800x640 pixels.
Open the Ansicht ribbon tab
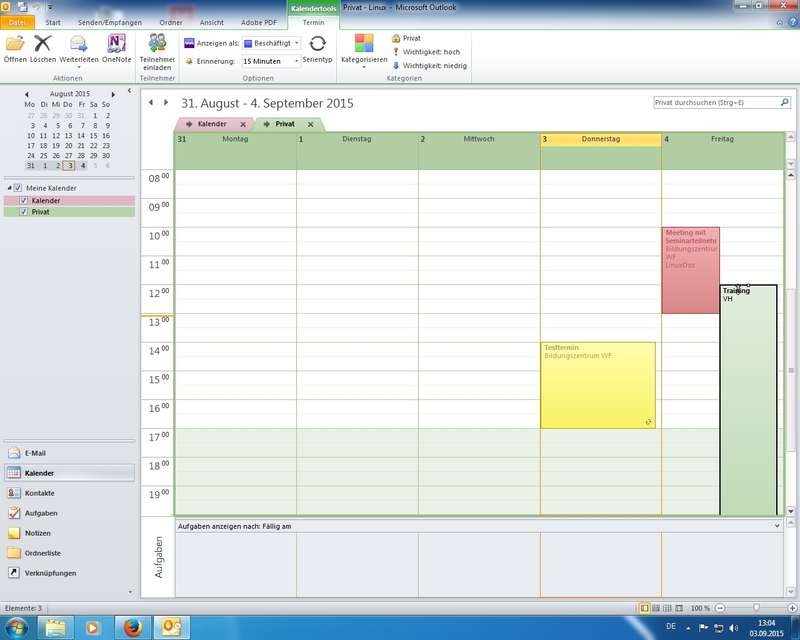click(x=212, y=21)
